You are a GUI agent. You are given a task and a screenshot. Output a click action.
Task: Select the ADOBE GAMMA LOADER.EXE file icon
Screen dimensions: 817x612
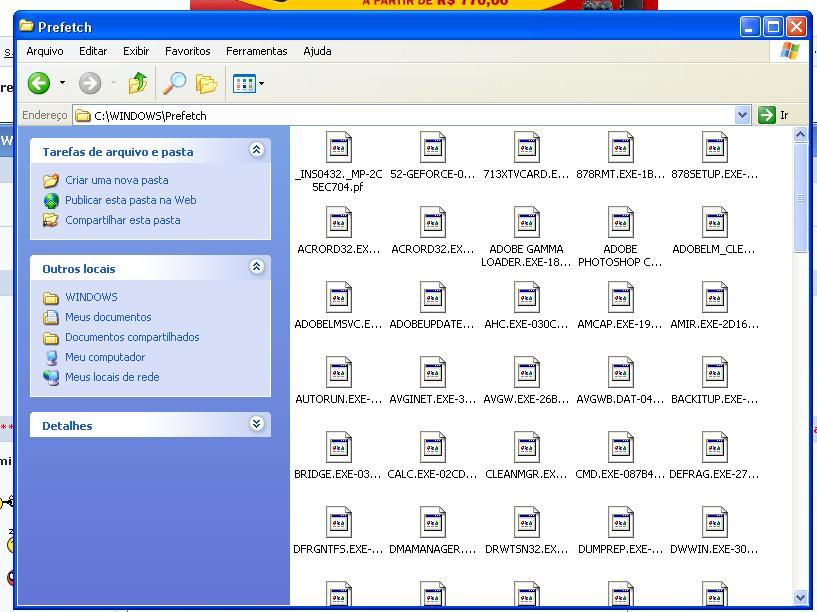tap(527, 222)
